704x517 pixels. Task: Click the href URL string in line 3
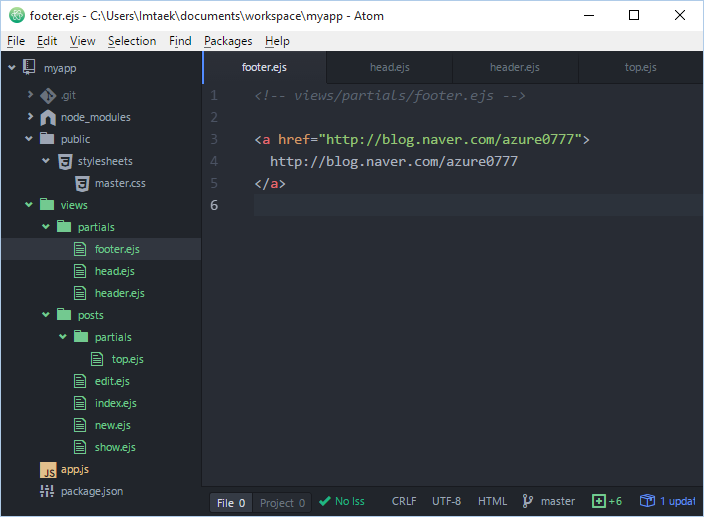[450, 139]
